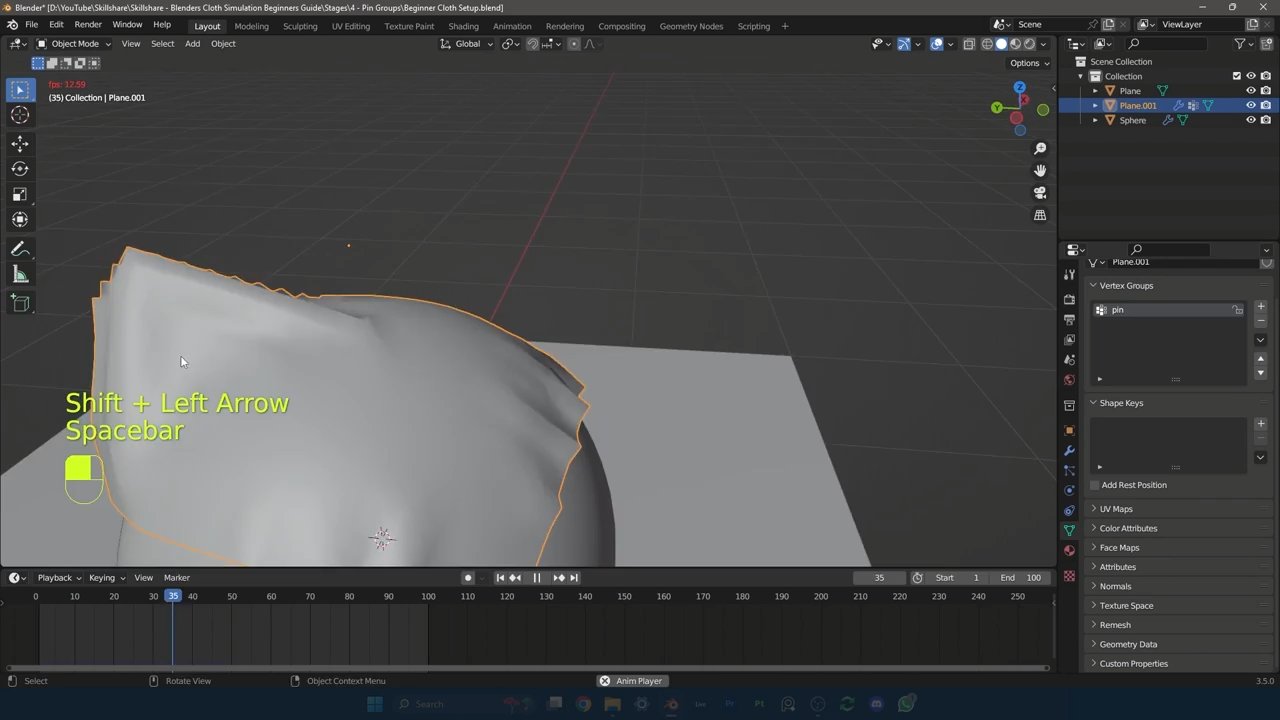The image size is (1280, 720).
Task: Enable the Add Rest Position checkbox
Action: pos(1095,485)
